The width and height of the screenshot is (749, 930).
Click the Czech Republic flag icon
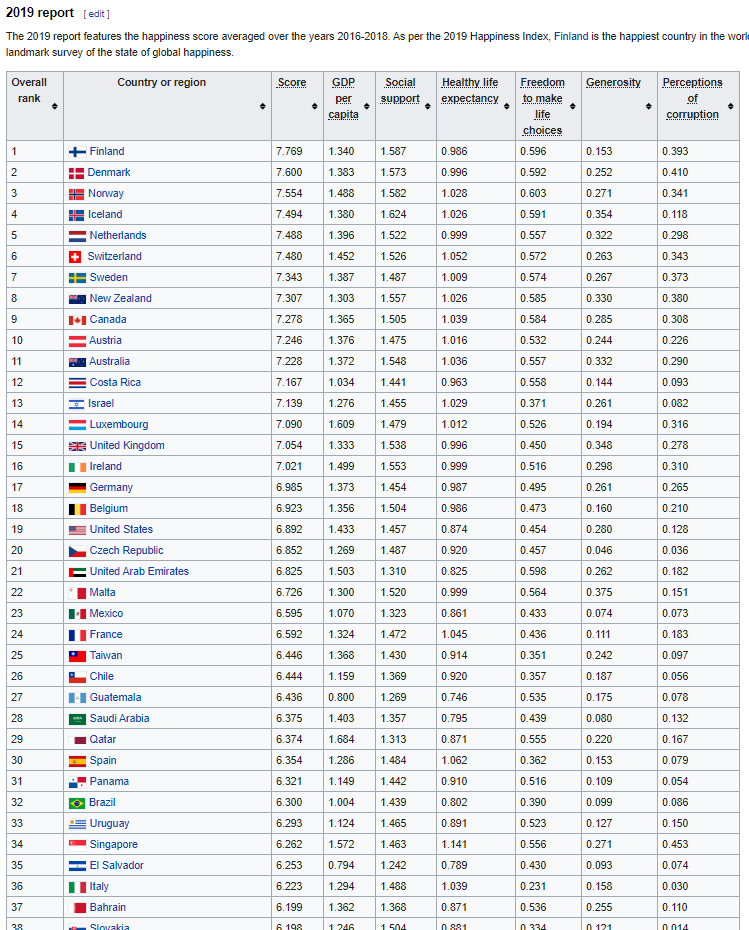(77, 551)
